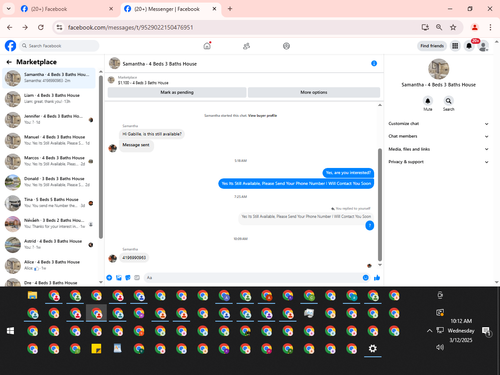The image size is (500, 375).
Task: Switch to the first Facebook tab
Action: [x=67, y=9]
